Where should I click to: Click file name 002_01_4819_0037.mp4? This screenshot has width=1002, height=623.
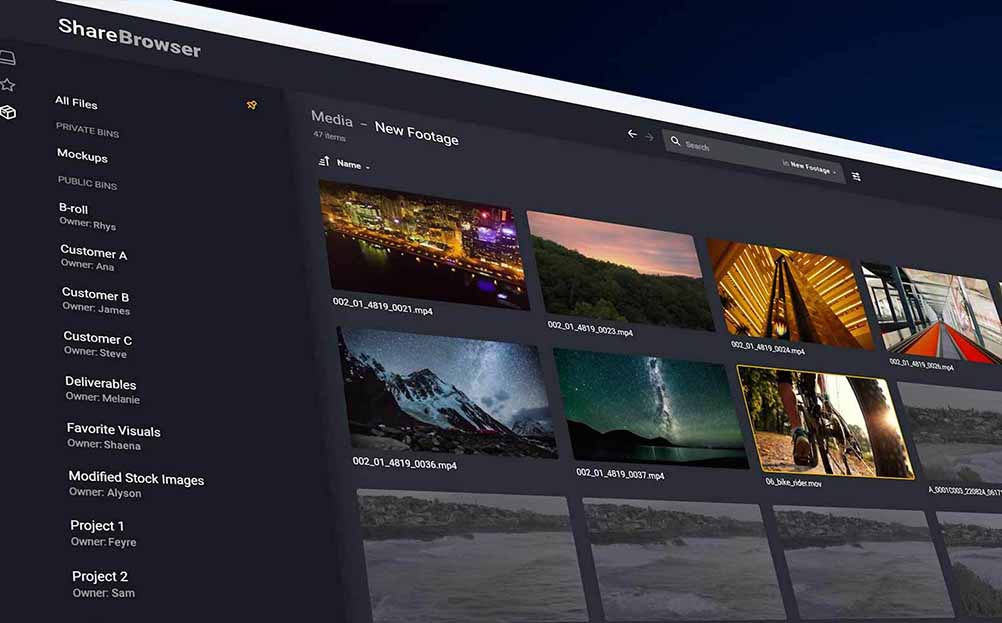620,473
